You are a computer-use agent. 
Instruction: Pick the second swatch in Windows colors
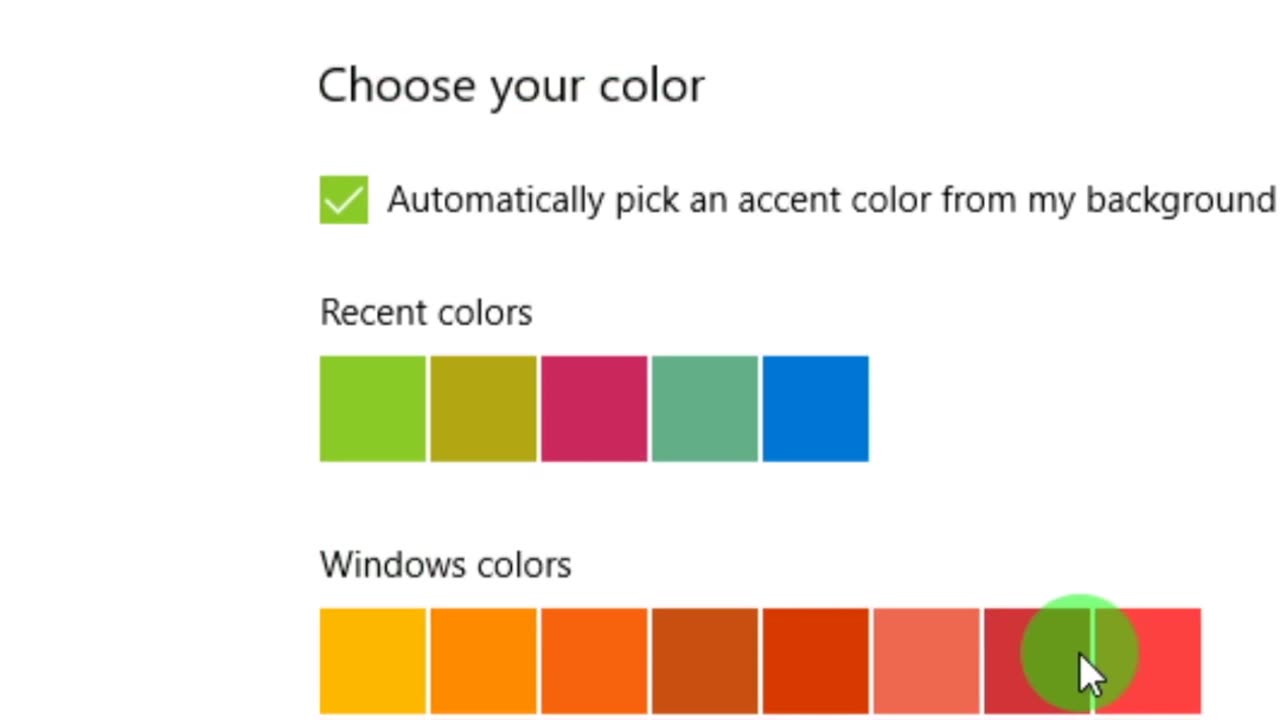[484, 661]
